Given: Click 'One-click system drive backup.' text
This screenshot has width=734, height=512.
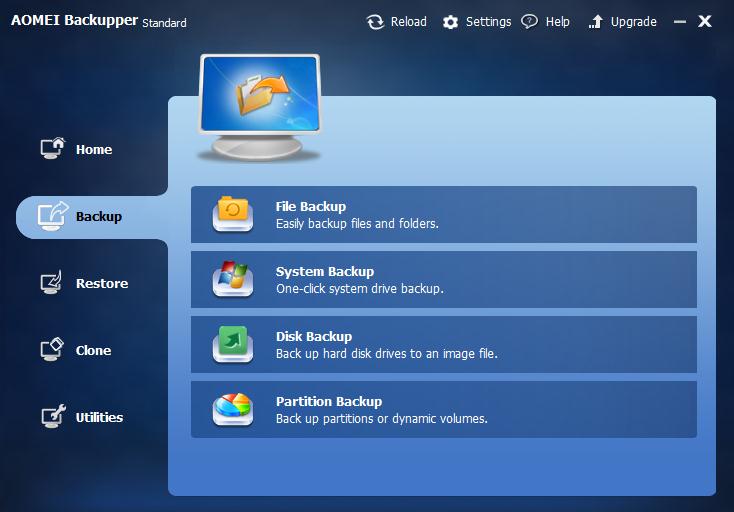Looking at the screenshot, I should tap(360, 289).
